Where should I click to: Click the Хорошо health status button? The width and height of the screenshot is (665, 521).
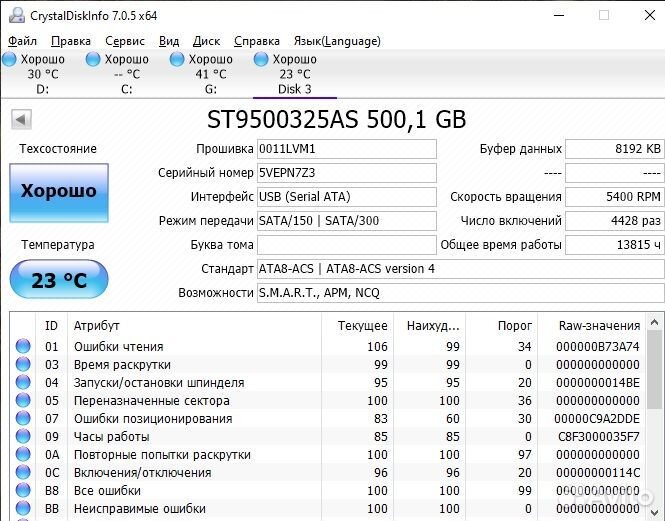pos(59,193)
